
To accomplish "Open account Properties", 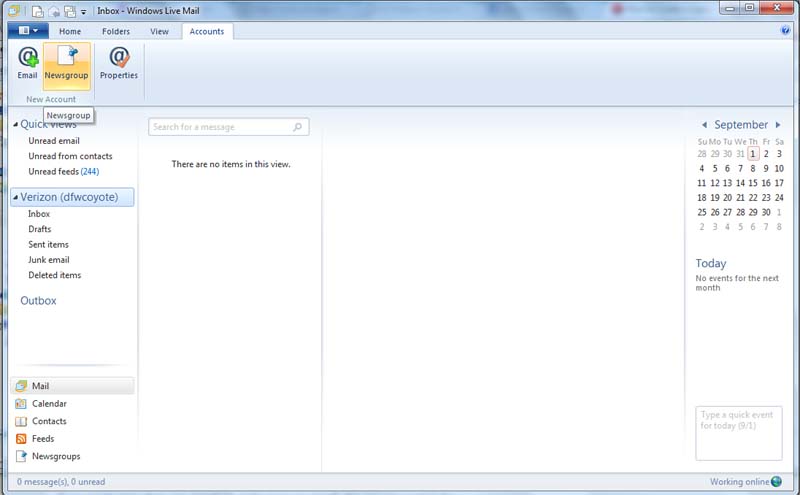I will pos(119,63).
